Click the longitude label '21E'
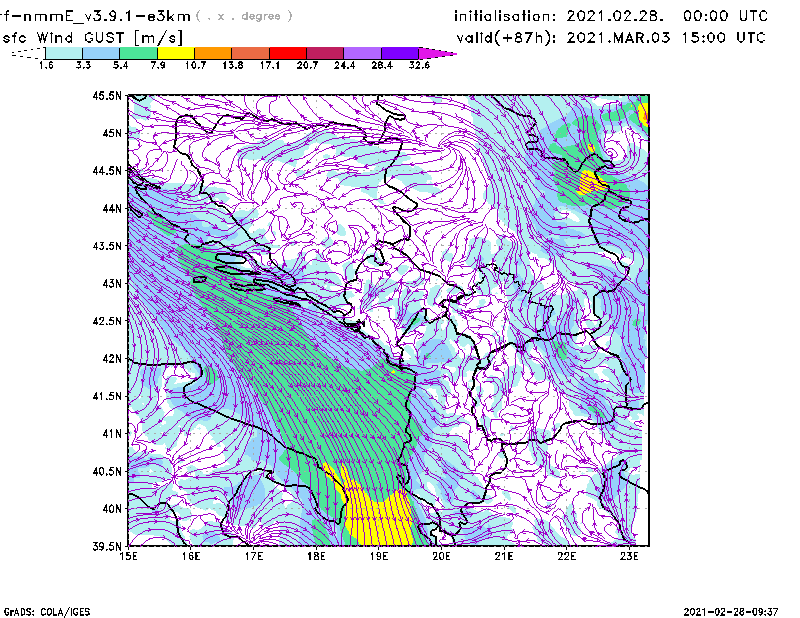800x618 pixels. [x=504, y=556]
